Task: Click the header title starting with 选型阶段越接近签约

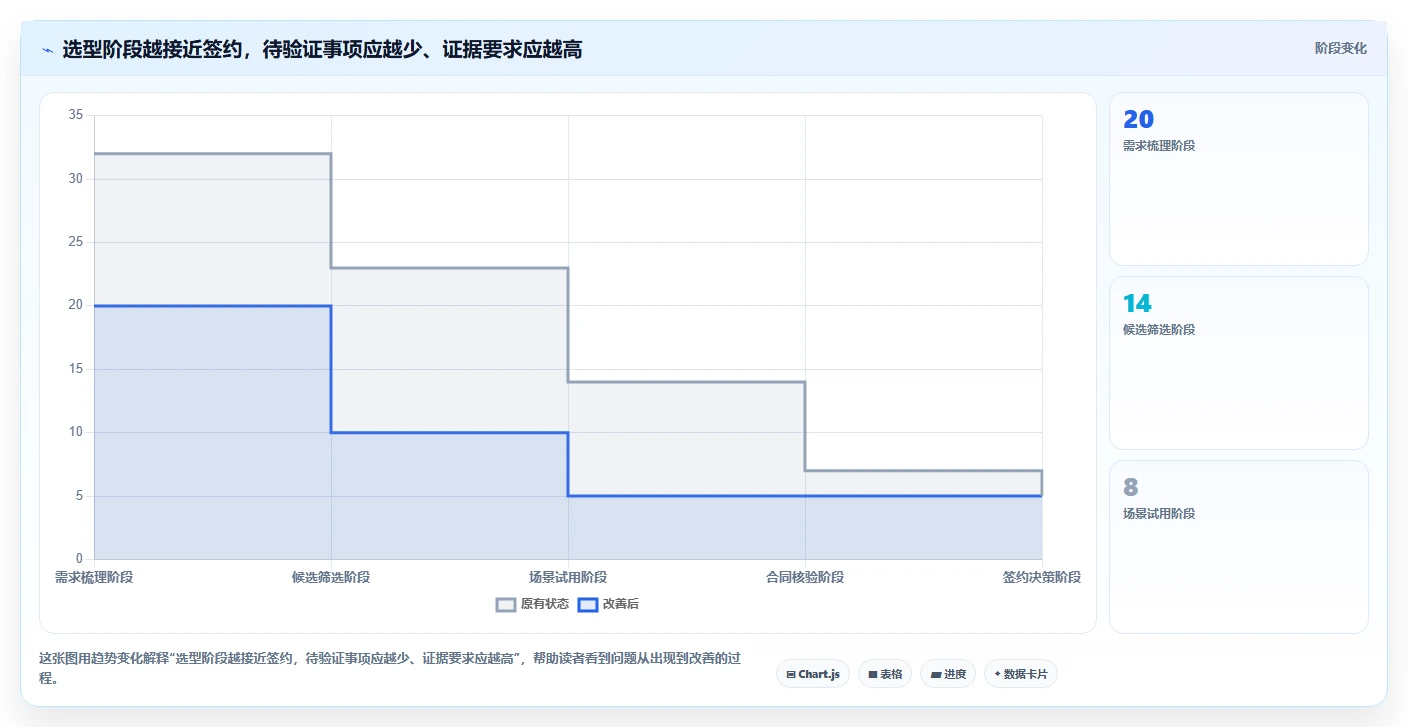Action: 322,49
